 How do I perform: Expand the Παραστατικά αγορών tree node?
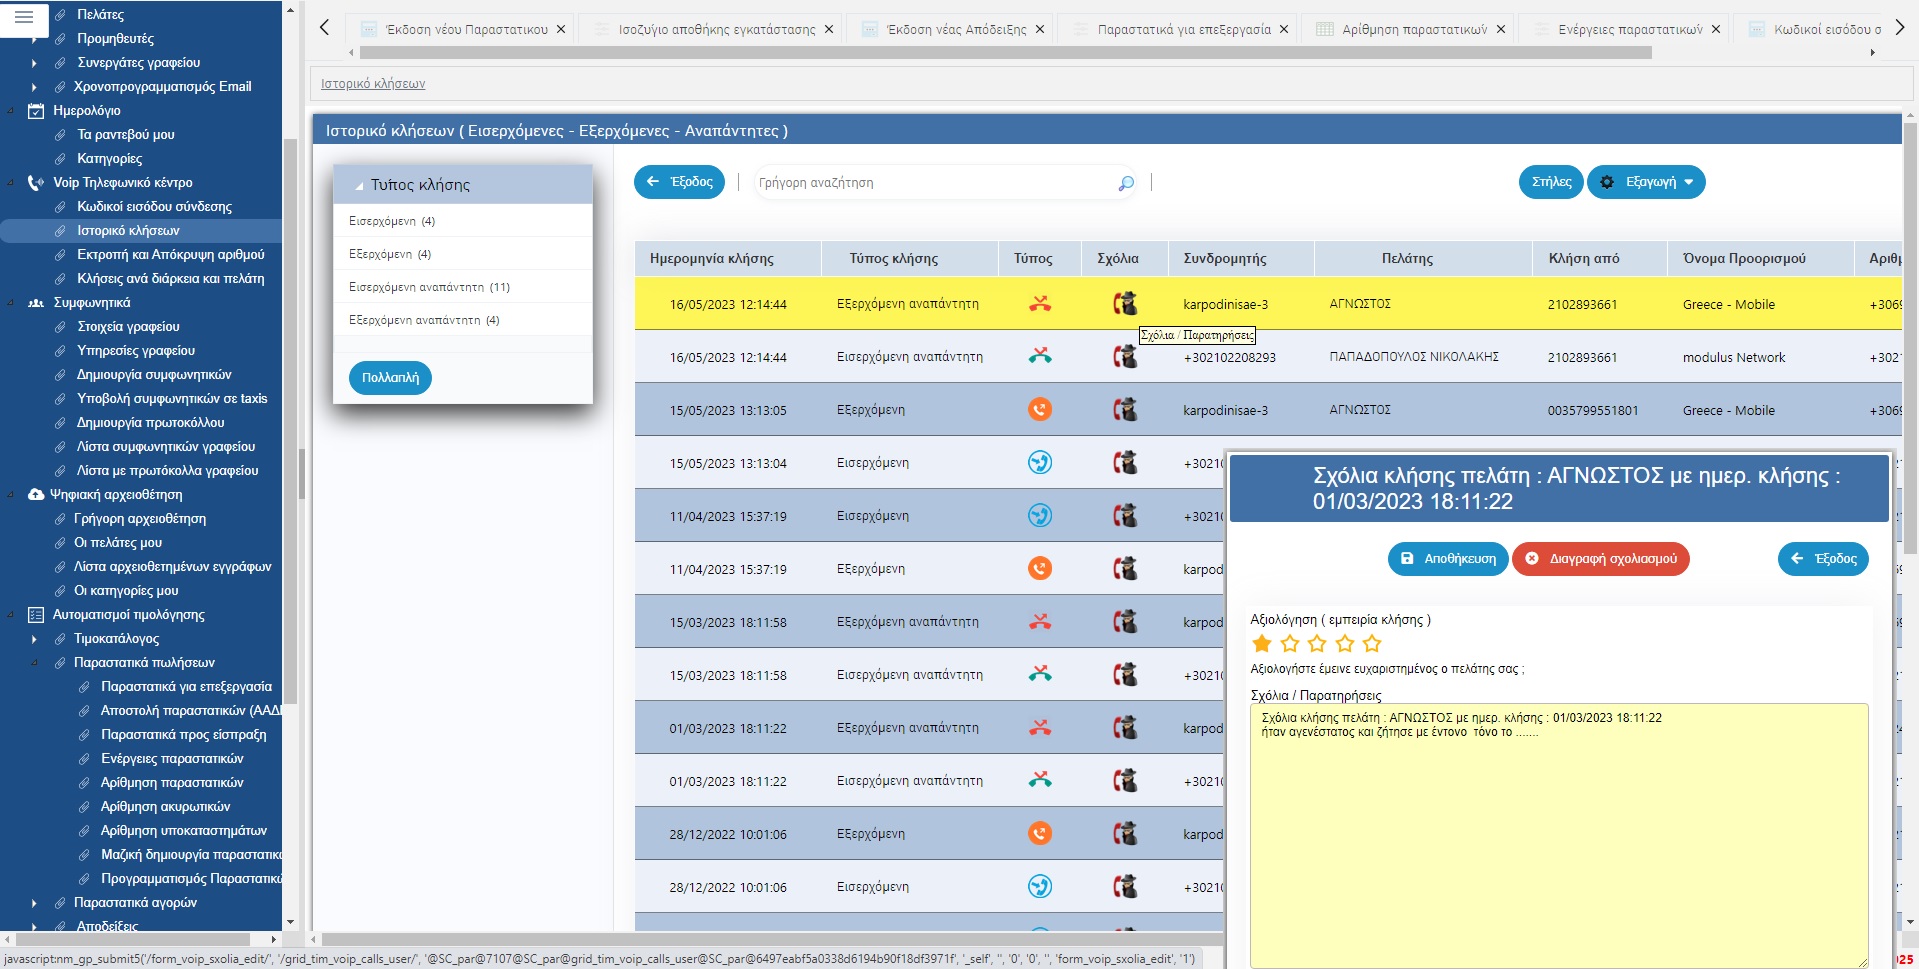pyautogui.click(x=34, y=903)
